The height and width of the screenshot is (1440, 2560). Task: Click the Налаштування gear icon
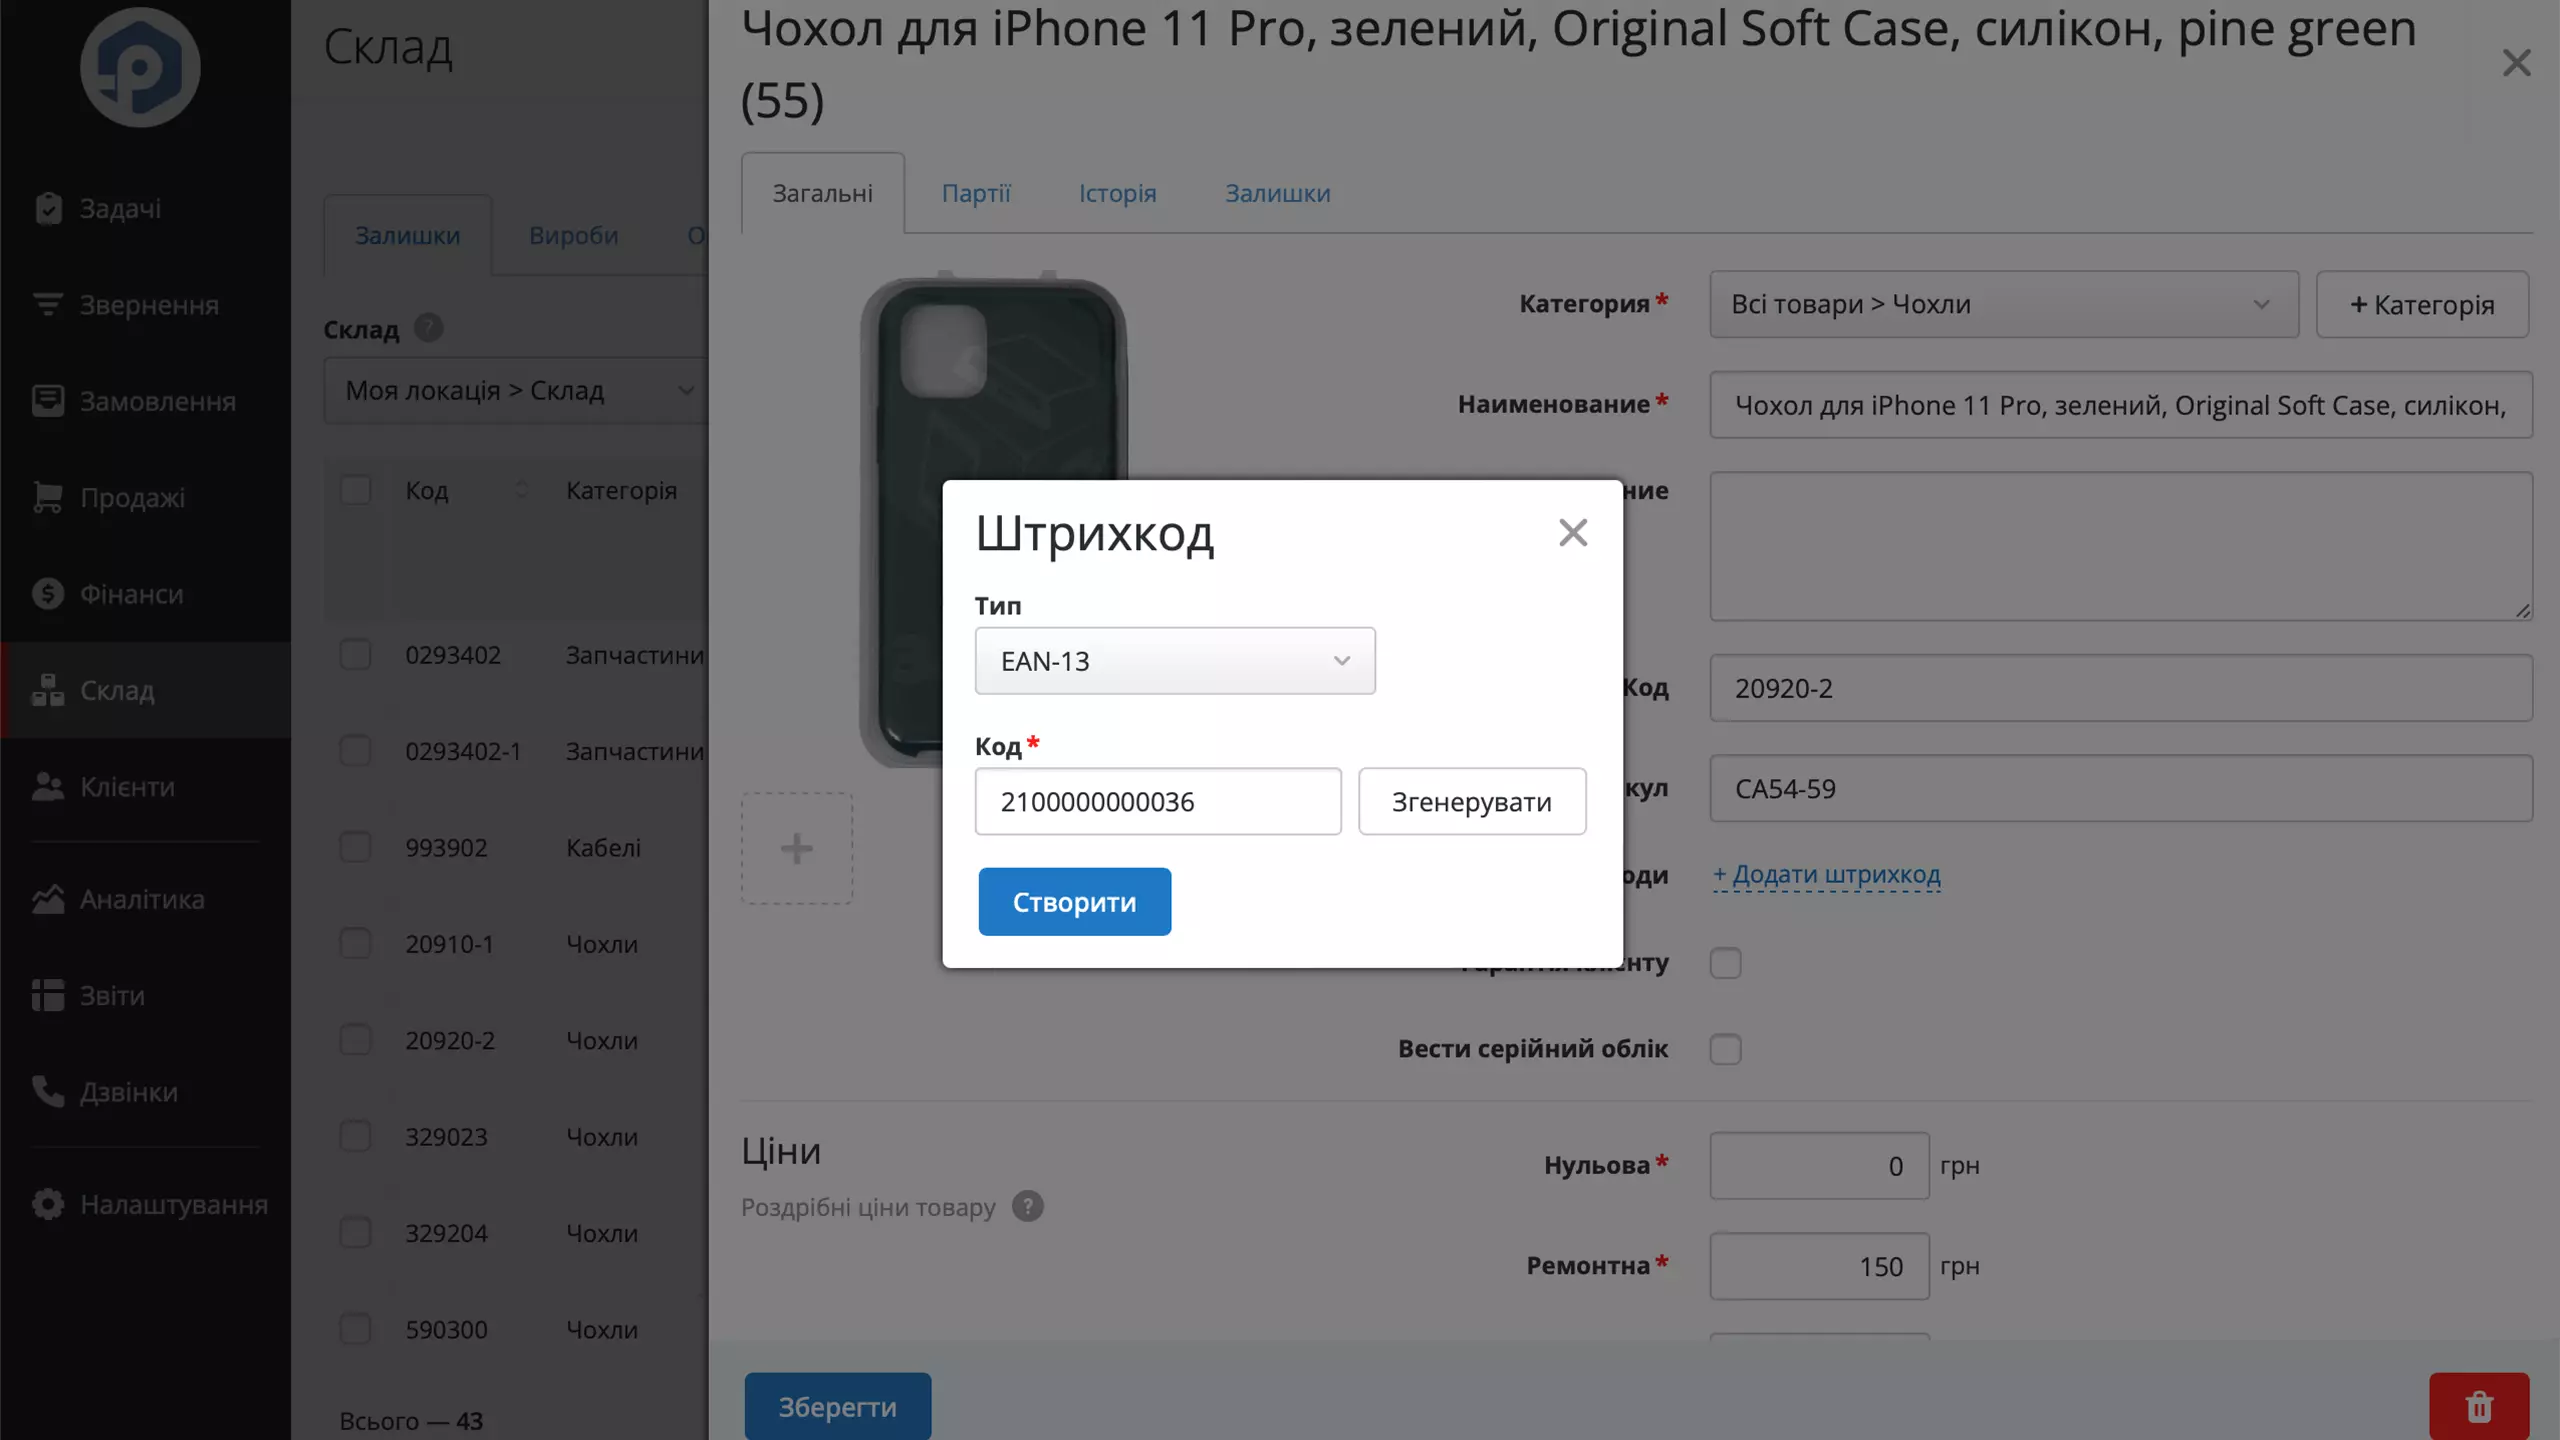(48, 1204)
